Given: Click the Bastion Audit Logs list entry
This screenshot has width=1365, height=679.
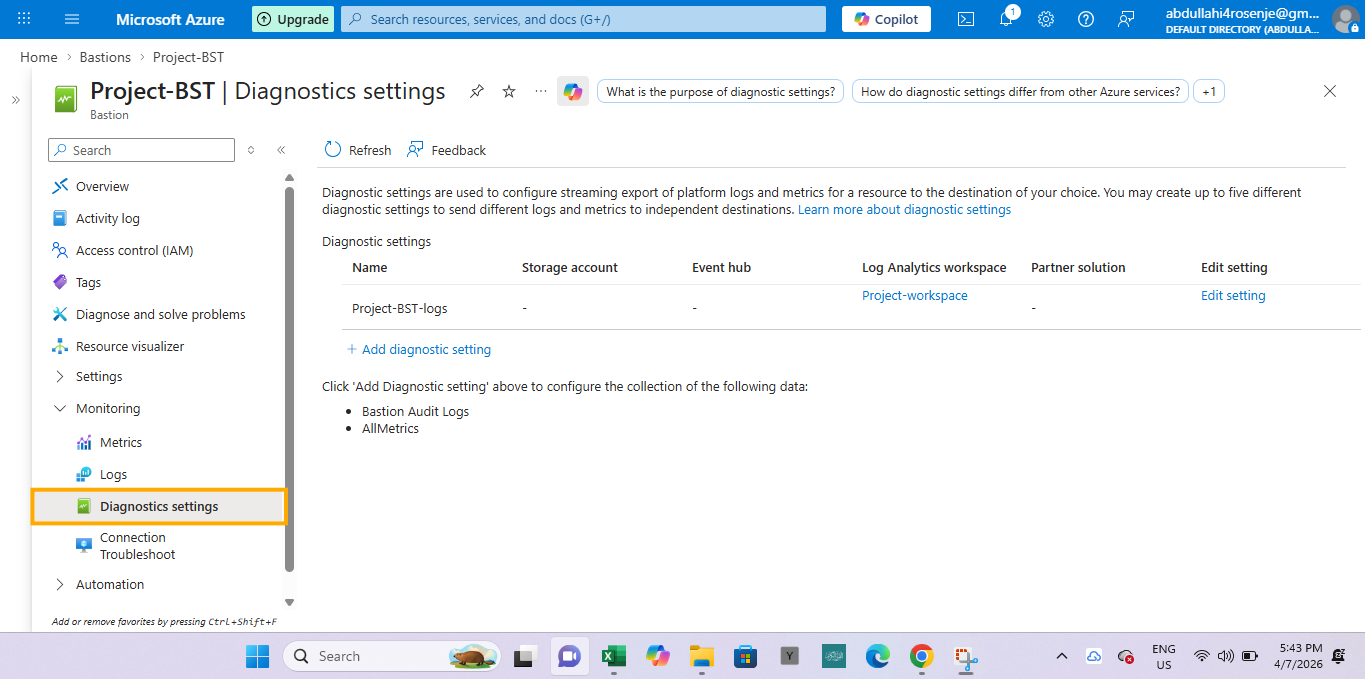Looking at the screenshot, I should (415, 411).
